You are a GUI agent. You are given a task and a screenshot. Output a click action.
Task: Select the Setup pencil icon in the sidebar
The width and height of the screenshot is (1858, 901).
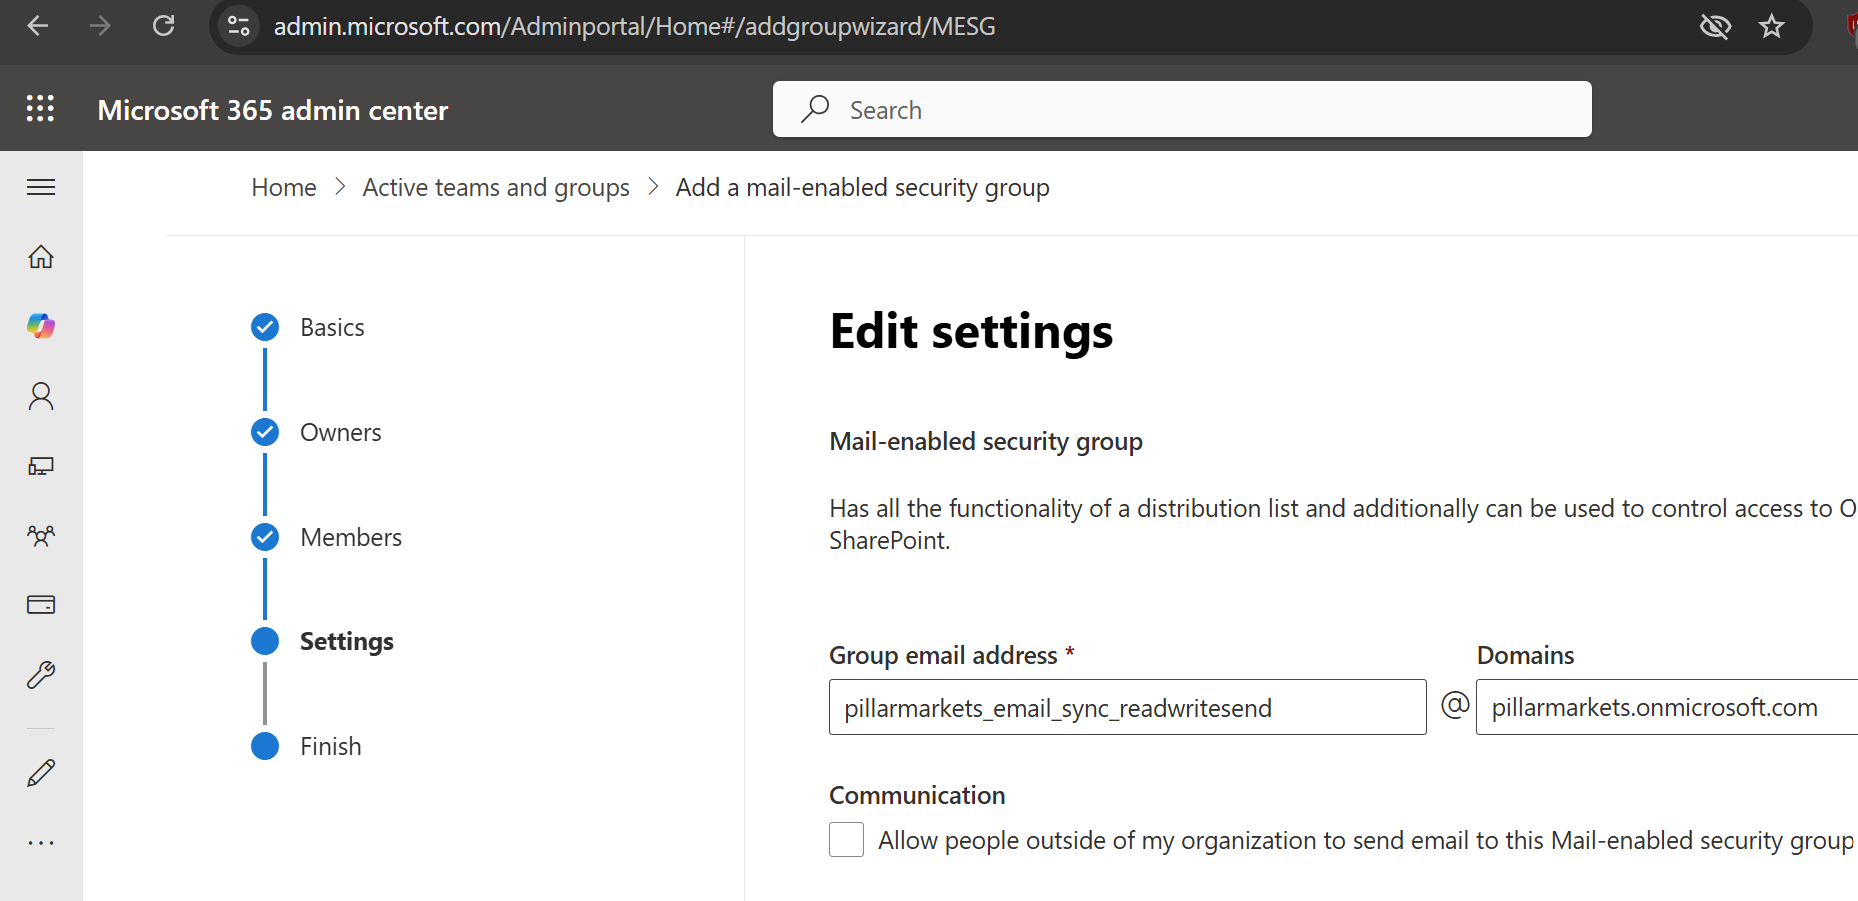click(x=40, y=772)
